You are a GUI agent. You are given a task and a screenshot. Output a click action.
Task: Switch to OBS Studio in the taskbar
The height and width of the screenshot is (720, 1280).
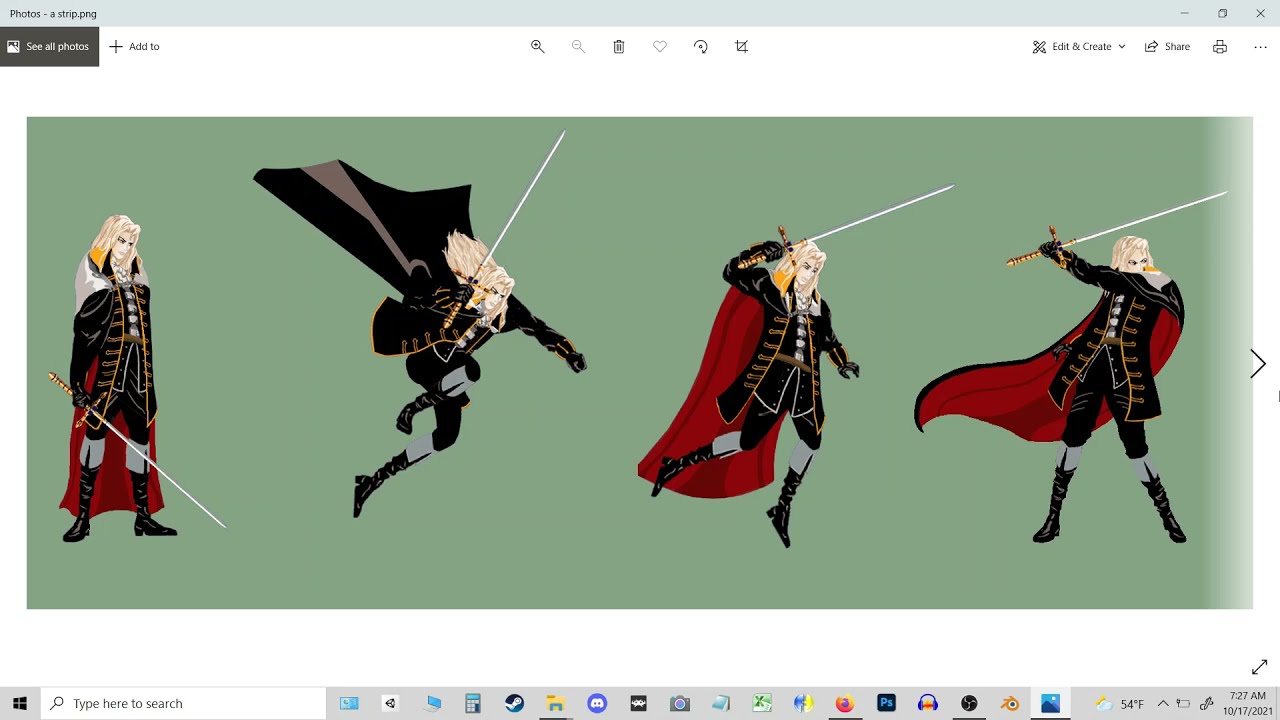(x=969, y=703)
